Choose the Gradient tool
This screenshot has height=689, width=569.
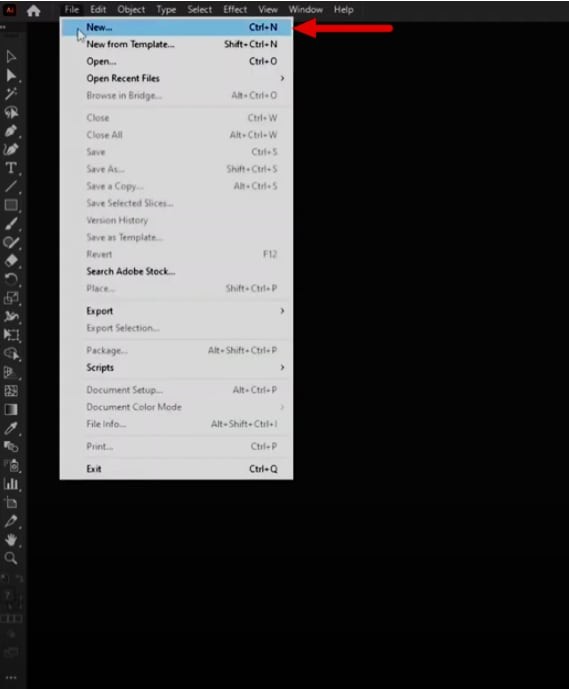click(11, 410)
